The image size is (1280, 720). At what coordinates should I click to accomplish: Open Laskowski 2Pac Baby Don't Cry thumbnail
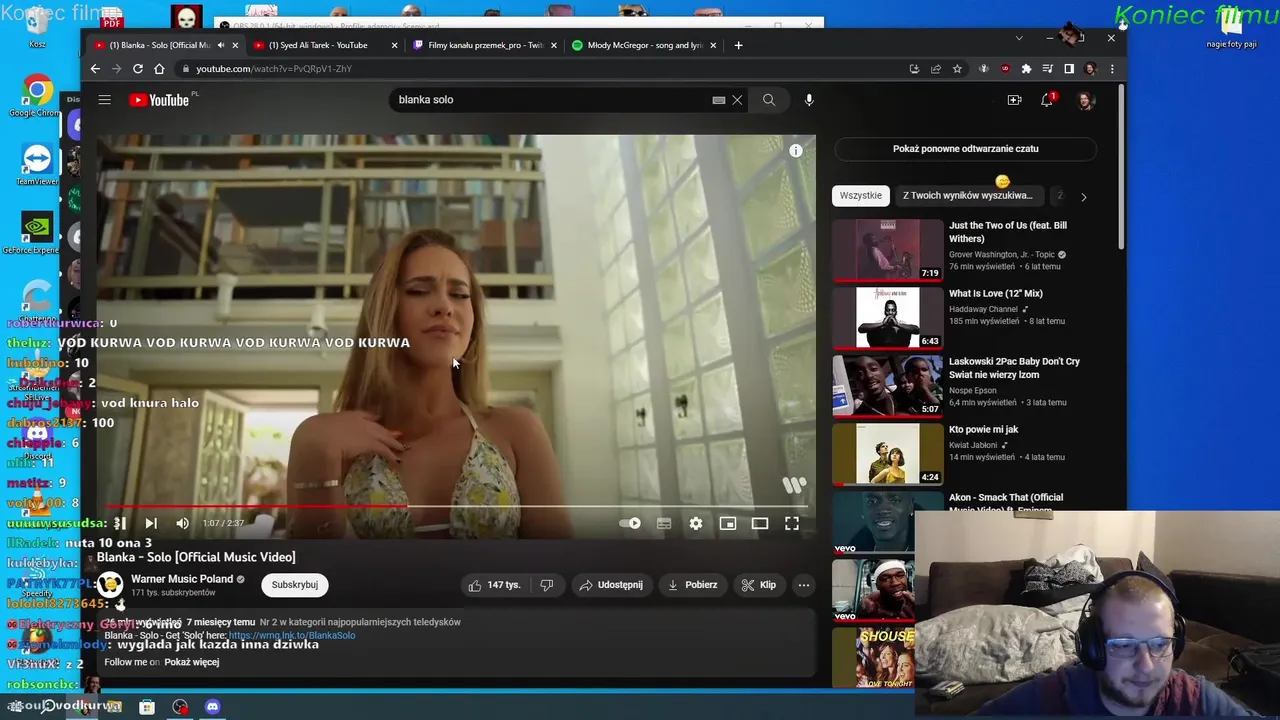(x=887, y=386)
